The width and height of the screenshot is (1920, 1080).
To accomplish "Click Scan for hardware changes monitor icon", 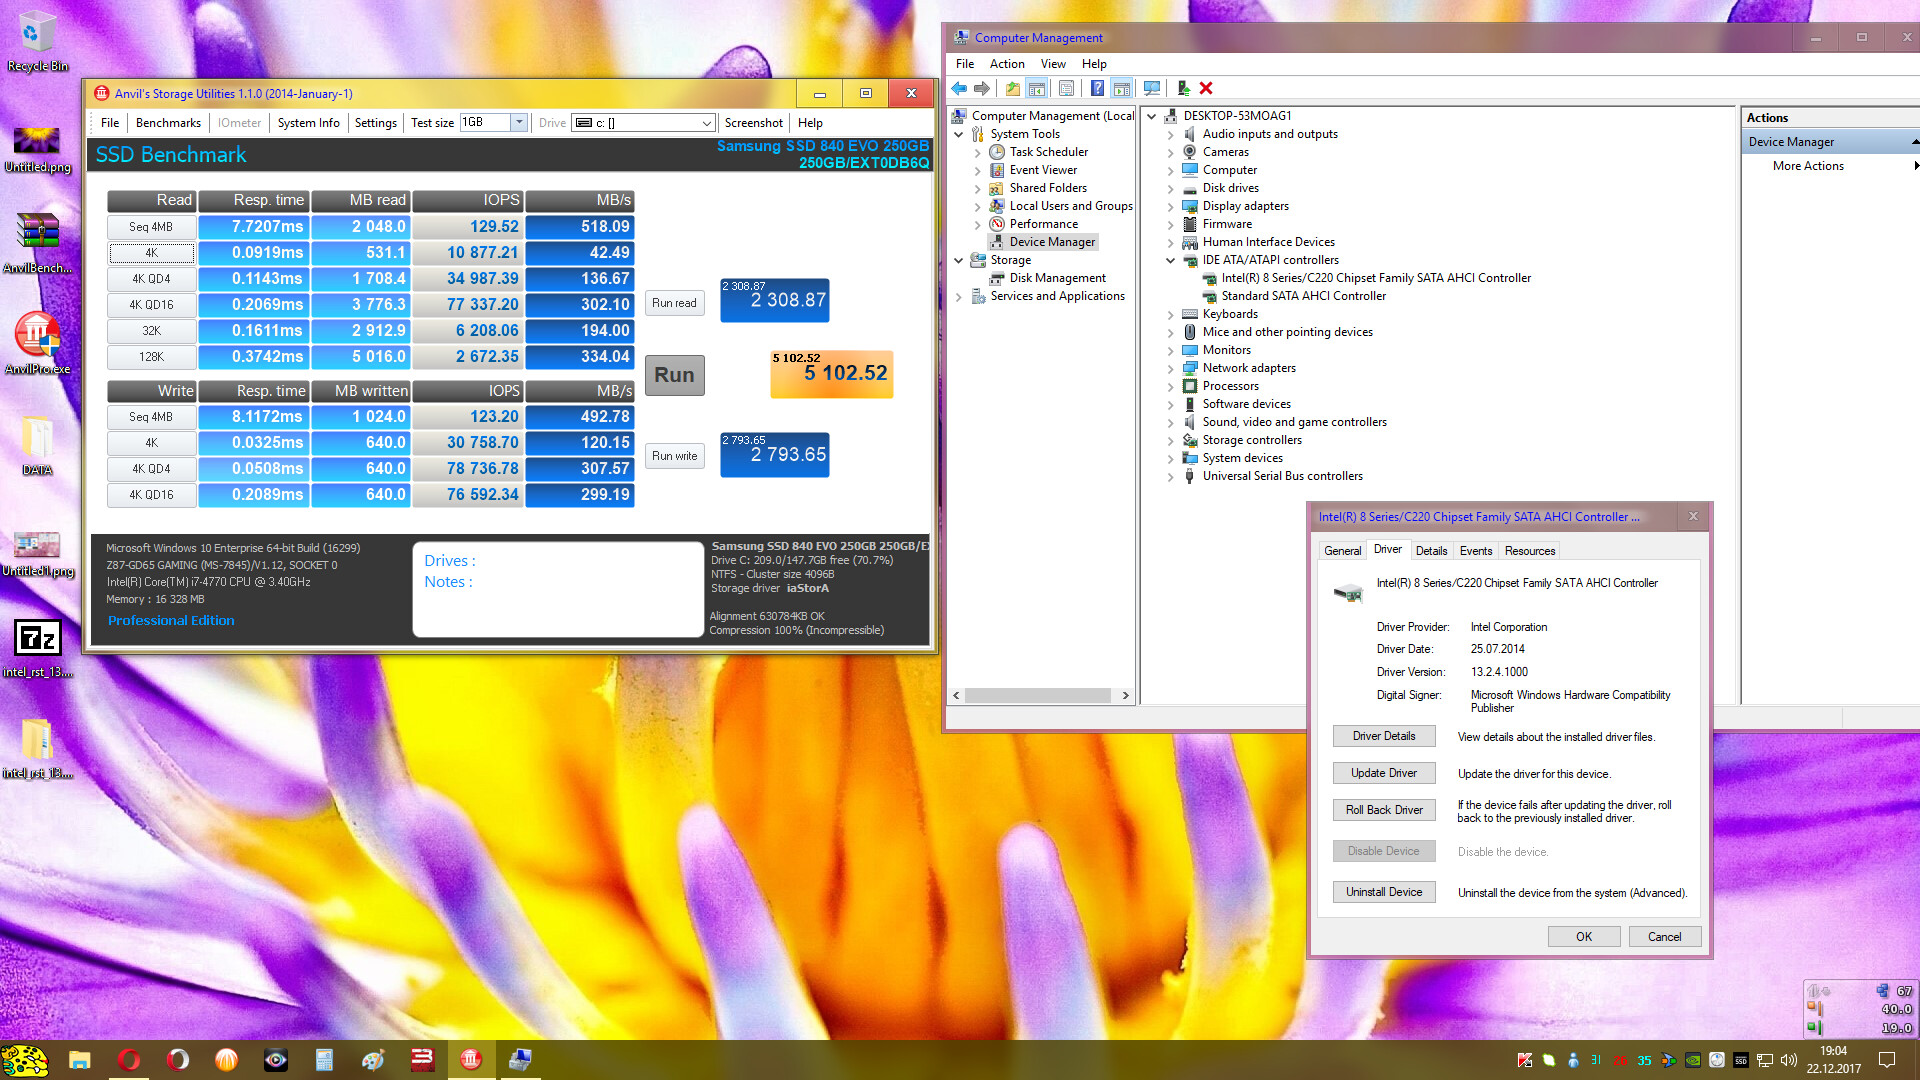I will pyautogui.click(x=1152, y=88).
